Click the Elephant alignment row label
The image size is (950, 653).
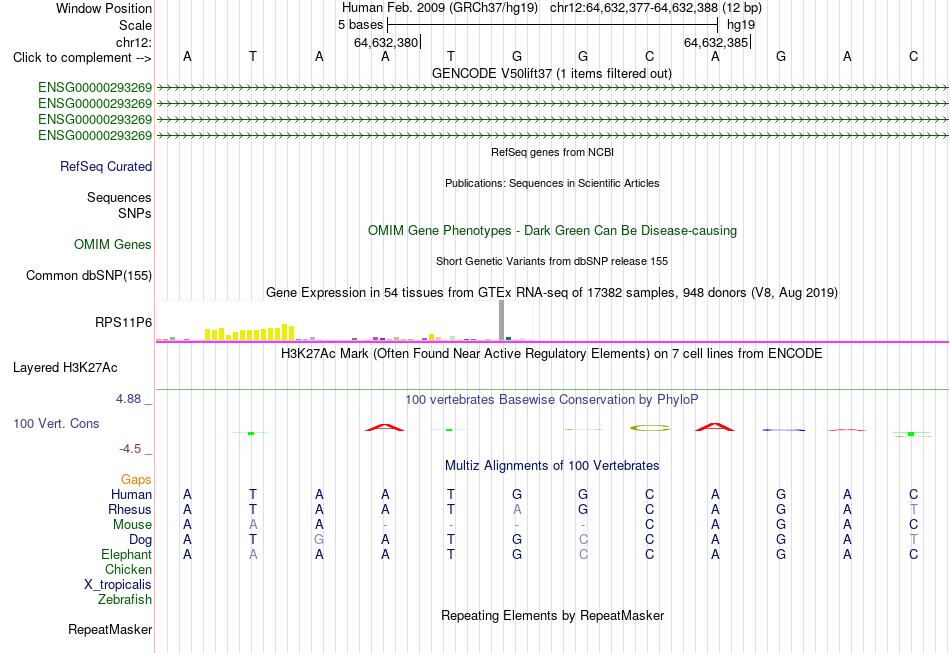[x=127, y=555]
